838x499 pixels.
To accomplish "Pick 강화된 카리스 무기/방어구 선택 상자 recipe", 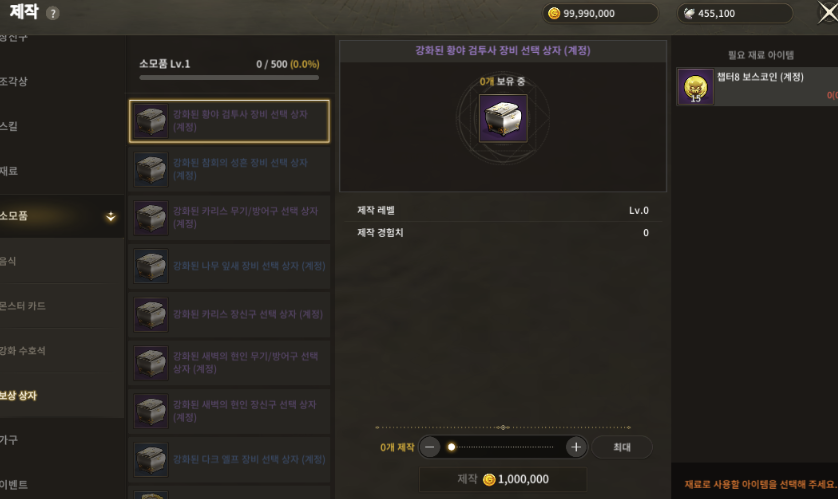I will tap(229, 217).
